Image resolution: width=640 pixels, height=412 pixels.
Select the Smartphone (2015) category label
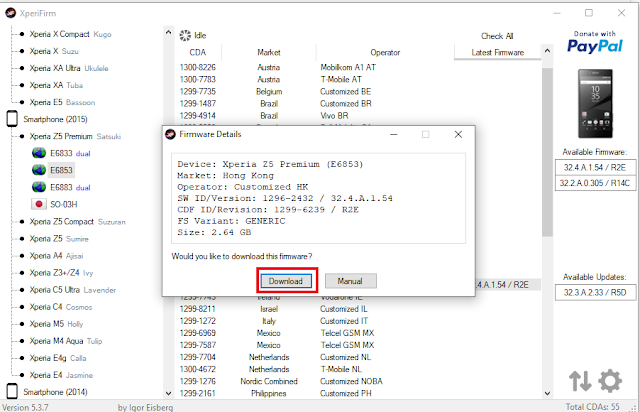tap(55, 119)
